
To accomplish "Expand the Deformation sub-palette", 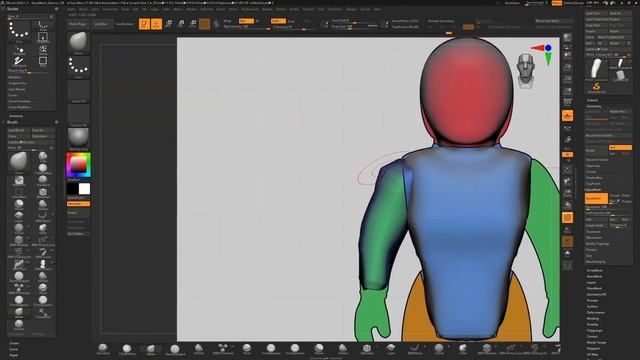I will pyautogui.click(x=596, y=312).
